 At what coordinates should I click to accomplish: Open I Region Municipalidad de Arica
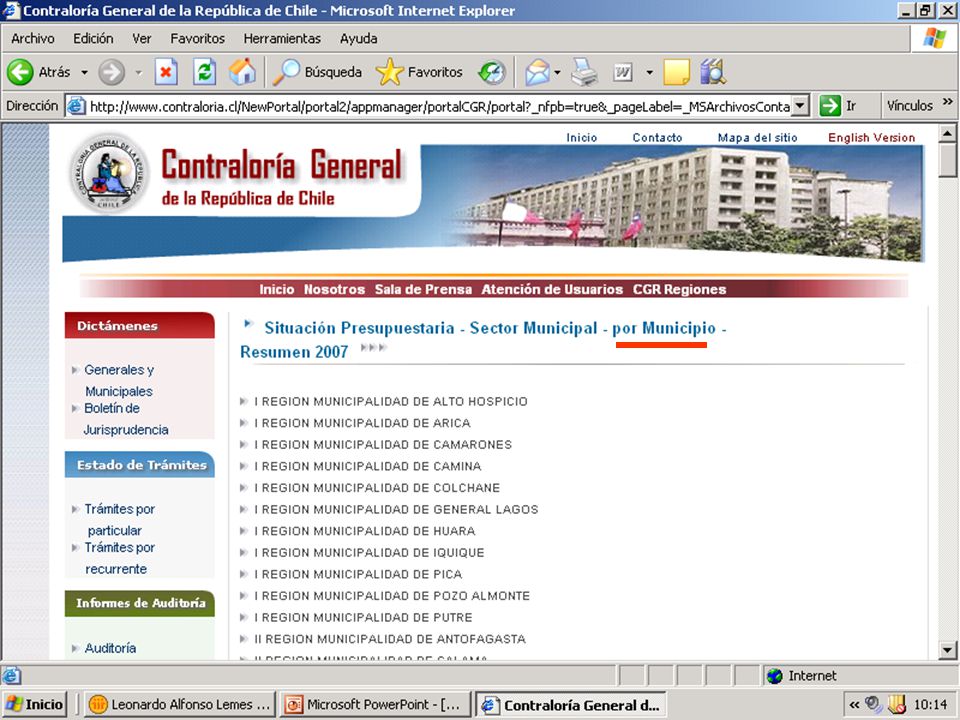362,423
